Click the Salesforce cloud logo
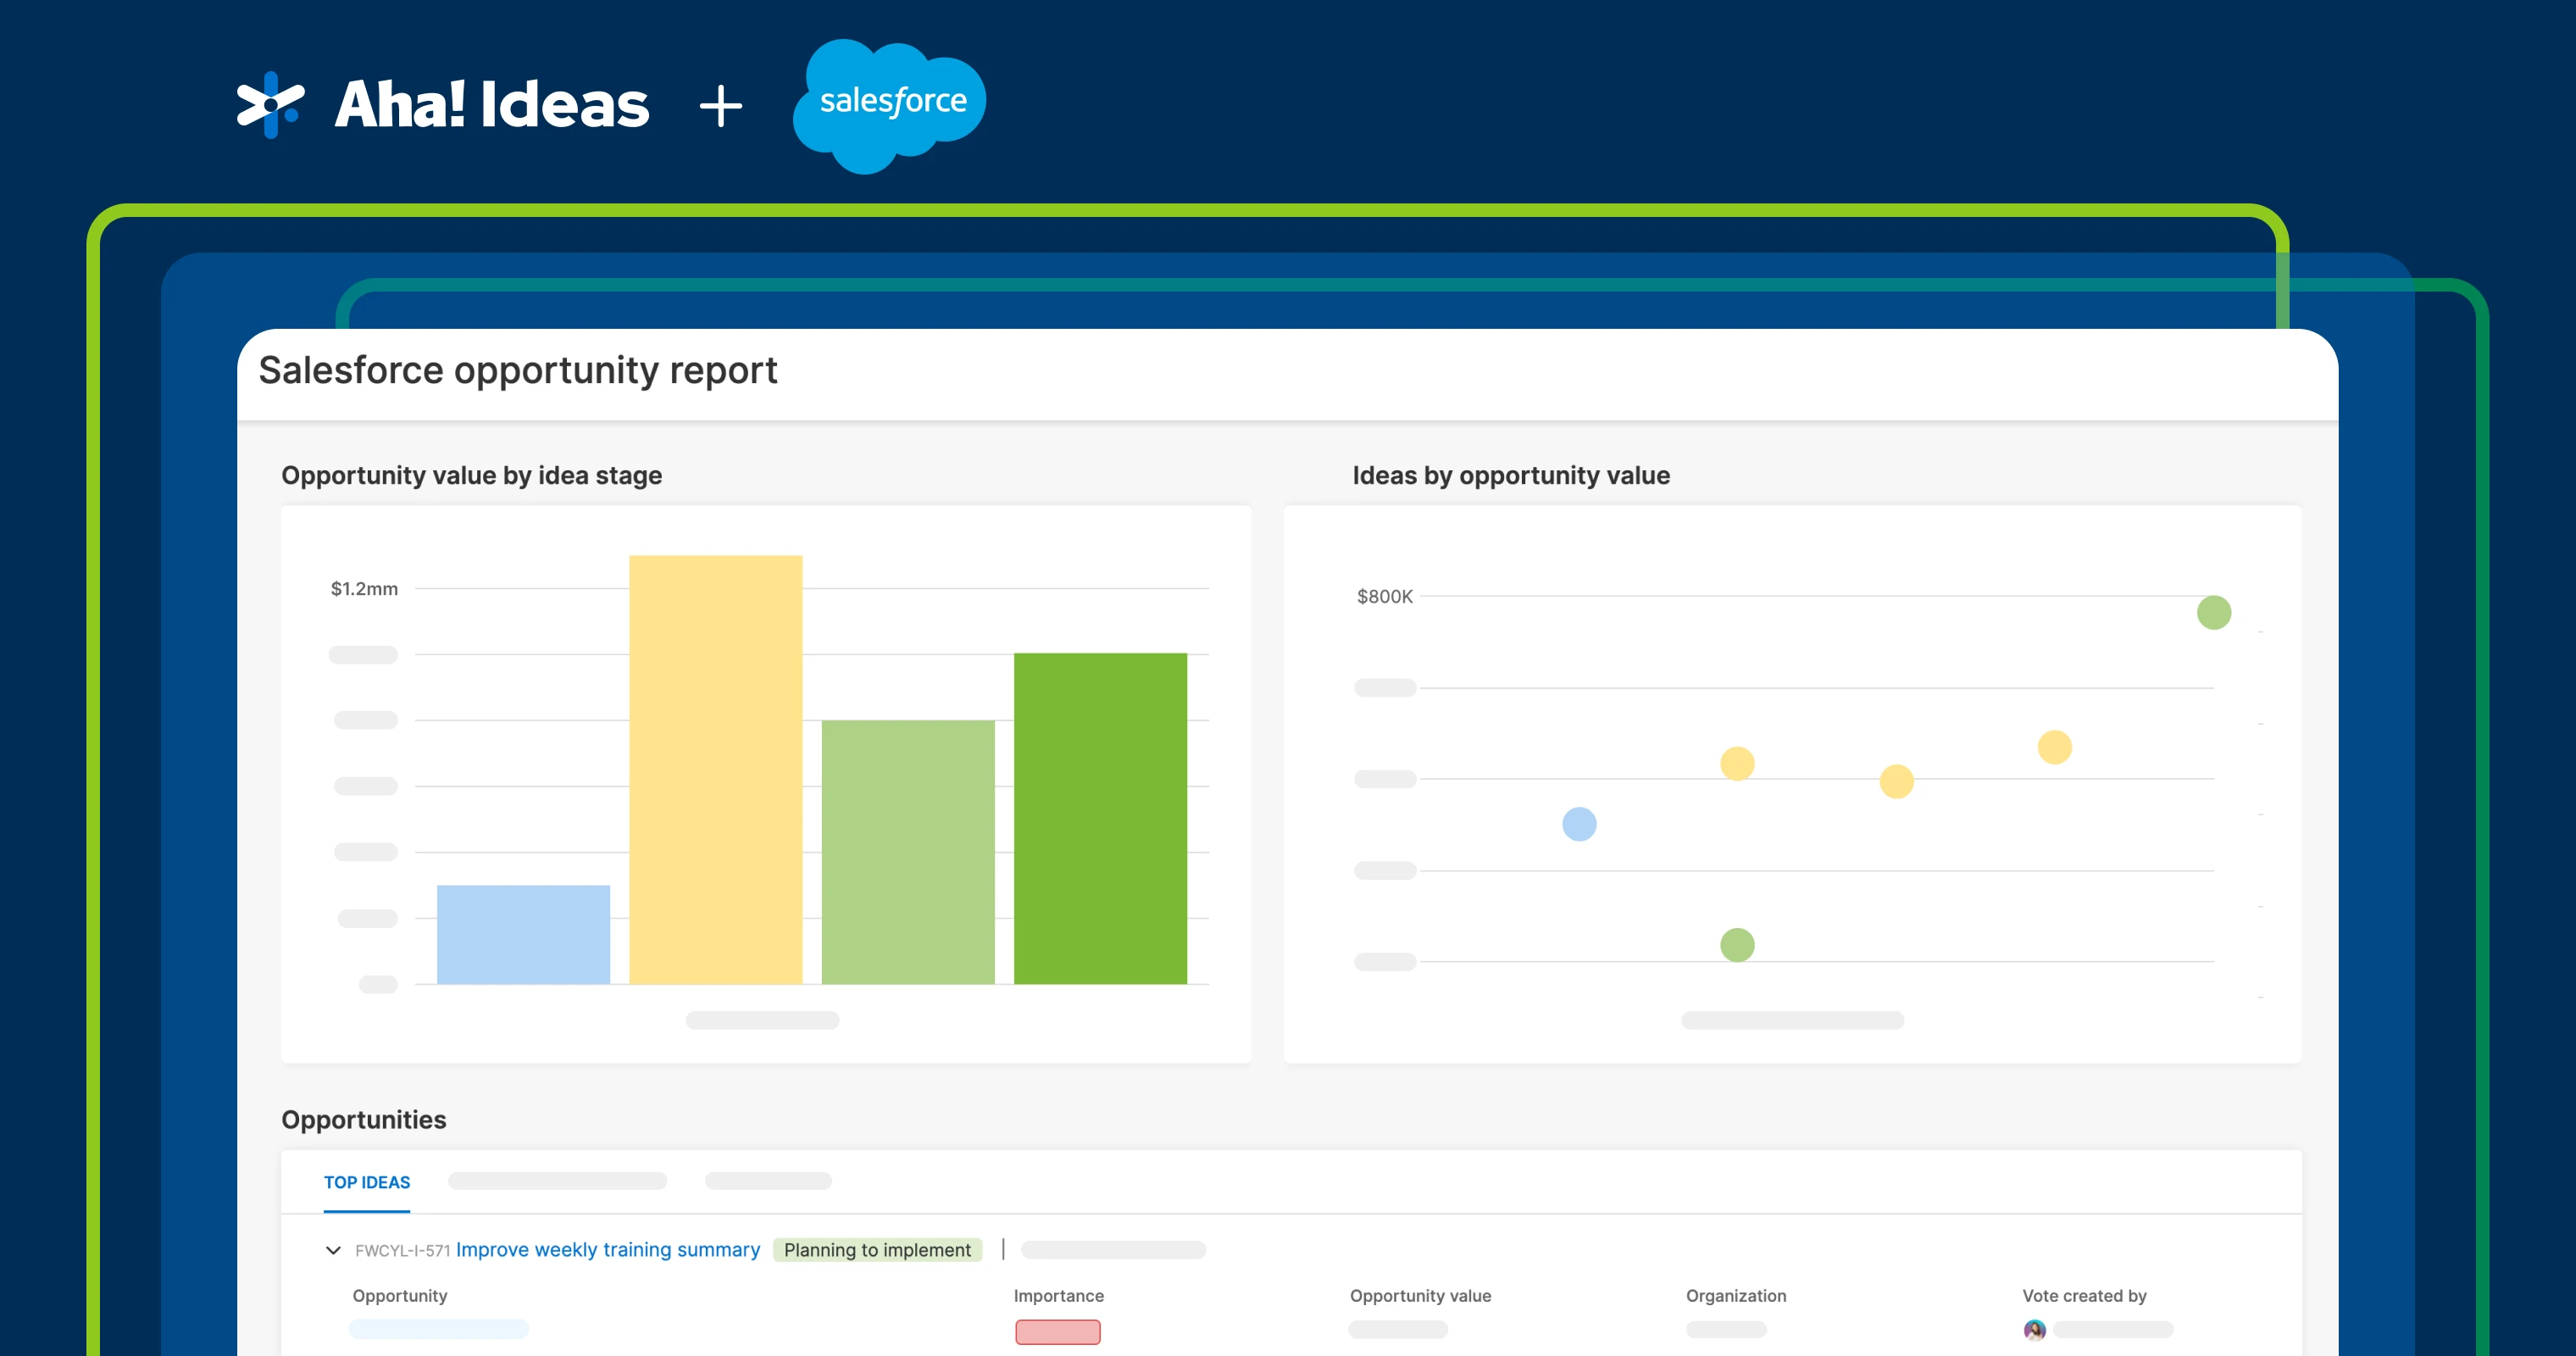The image size is (2576, 1356). pyautogui.click(x=889, y=103)
